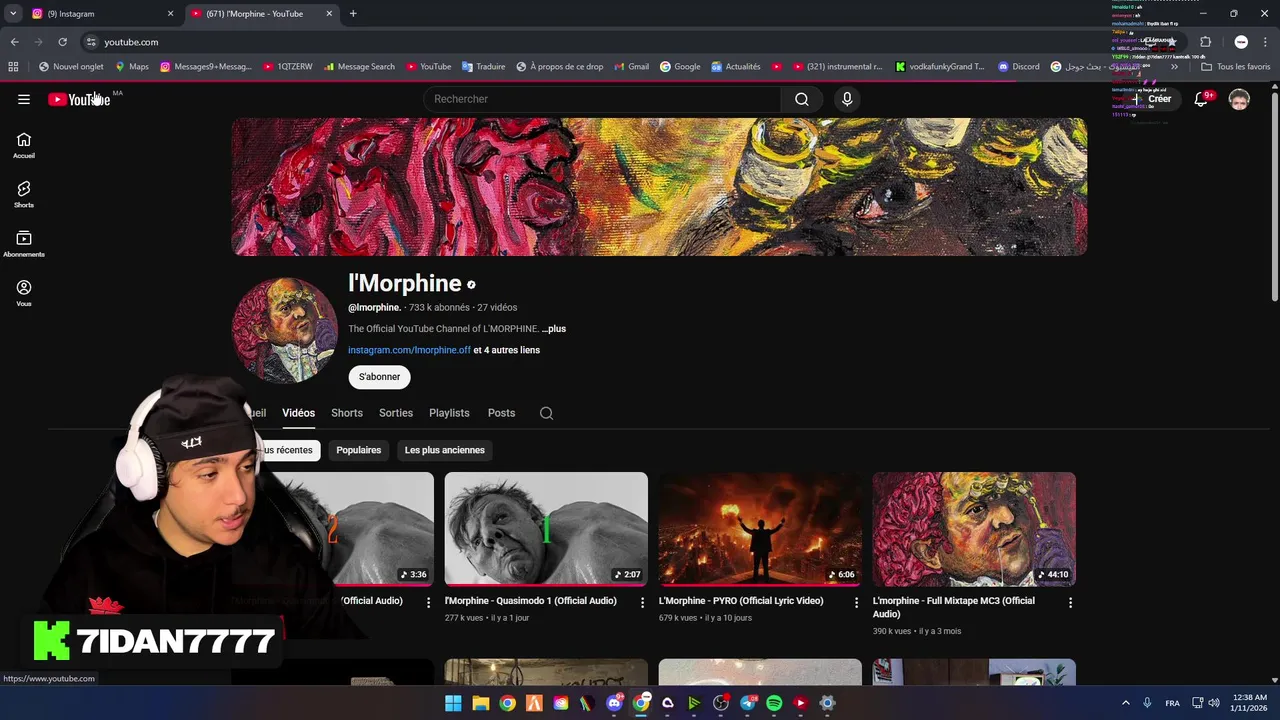This screenshot has height=720, width=1280.
Task: Reload the page in Chrome
Action: click(x=62, y=42)
